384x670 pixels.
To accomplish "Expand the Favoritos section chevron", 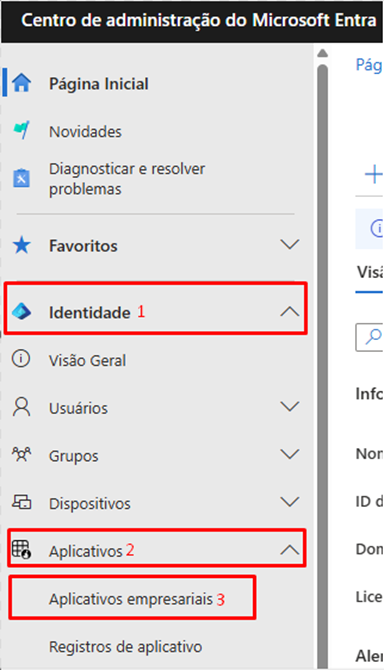I will click(x=289, y=245).
